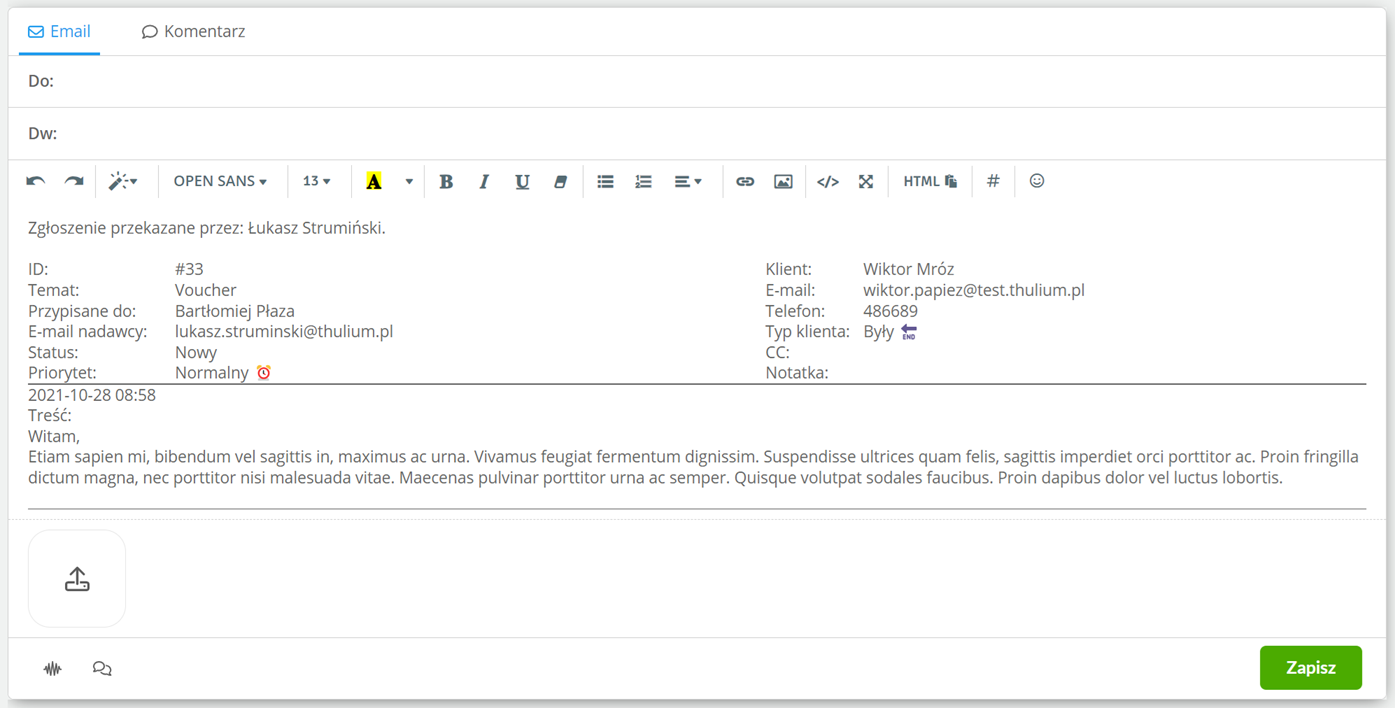Switch to code view
This screenshot has width=1395, height=708.
[x=828, y=181]
